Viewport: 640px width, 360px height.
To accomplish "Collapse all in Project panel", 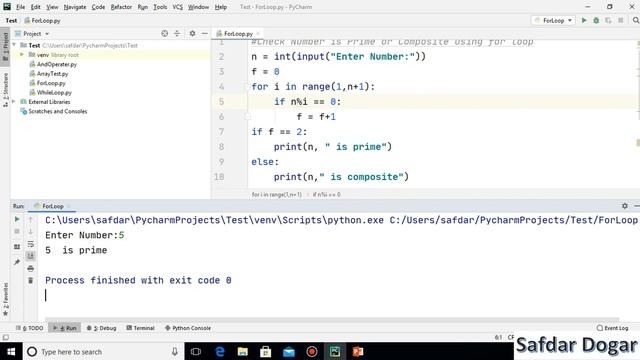I will pyautogui.click(x=177, y=33).
